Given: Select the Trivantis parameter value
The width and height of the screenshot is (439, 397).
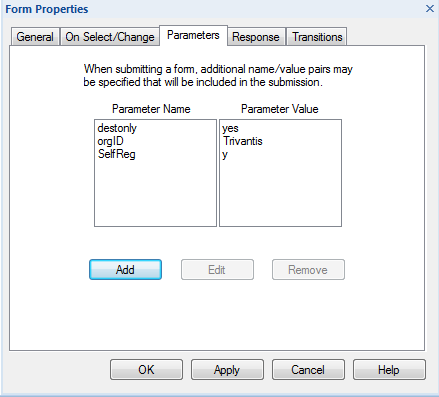Looking at the screenshot, I should click(x=243, y=141).
